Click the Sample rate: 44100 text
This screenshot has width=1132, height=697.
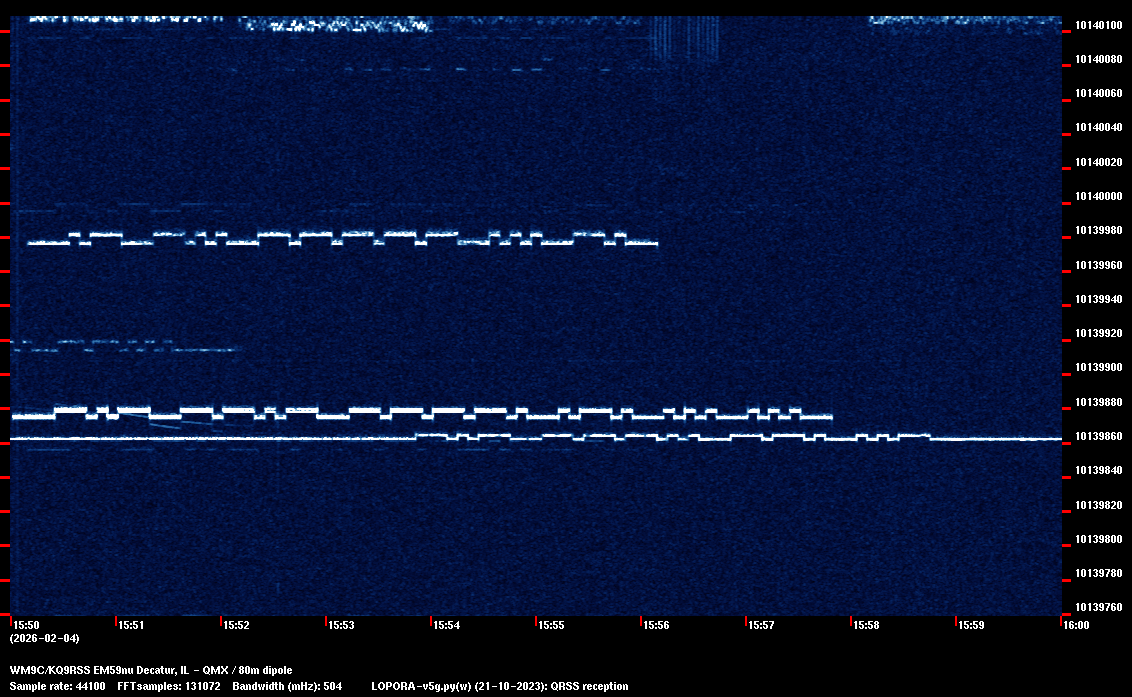click(58, 686)
